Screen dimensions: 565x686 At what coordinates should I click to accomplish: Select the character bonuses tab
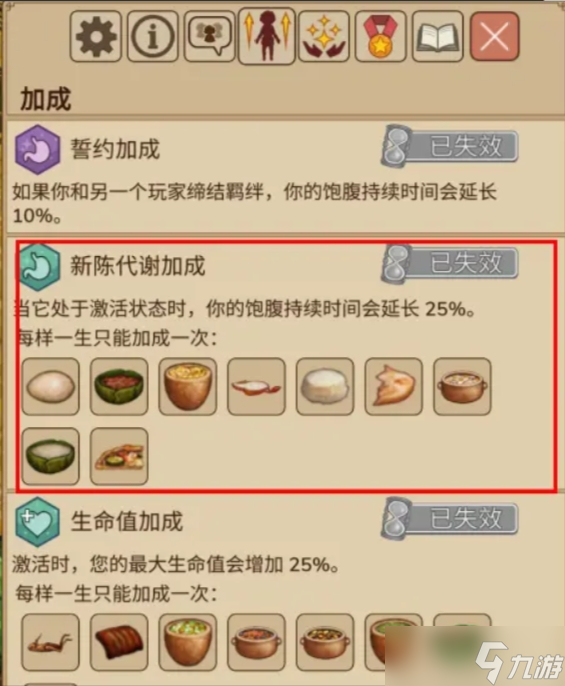[x=267, y=36]
